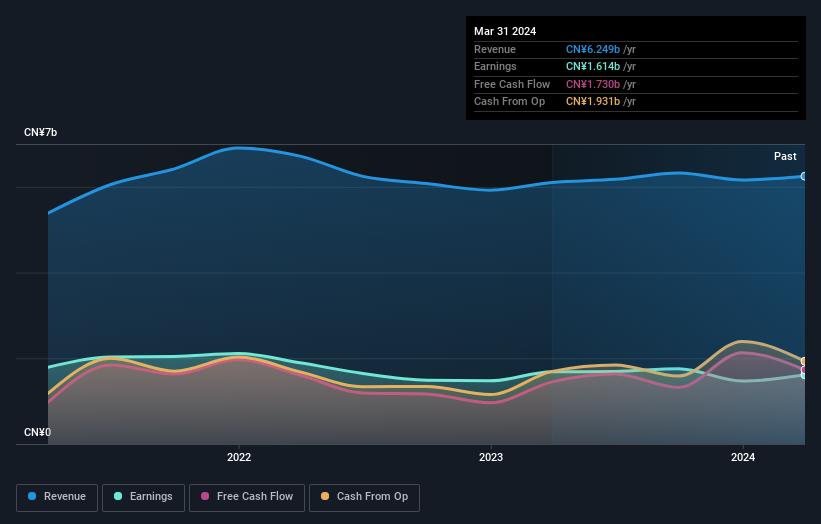Image resolution: width=821 pixels, height=524 pixels.
Task: Click the CN¥1.730b free cash flow value
Action: [x=593, y=84]
